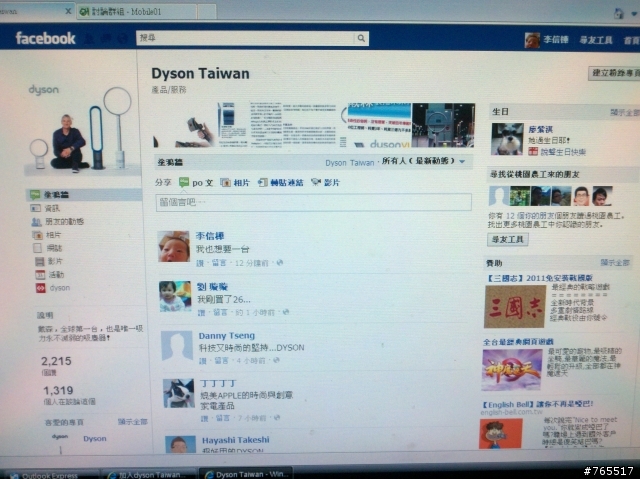
Task: Open the Dyson favorite page link
Action: click(x=95, y=439)
